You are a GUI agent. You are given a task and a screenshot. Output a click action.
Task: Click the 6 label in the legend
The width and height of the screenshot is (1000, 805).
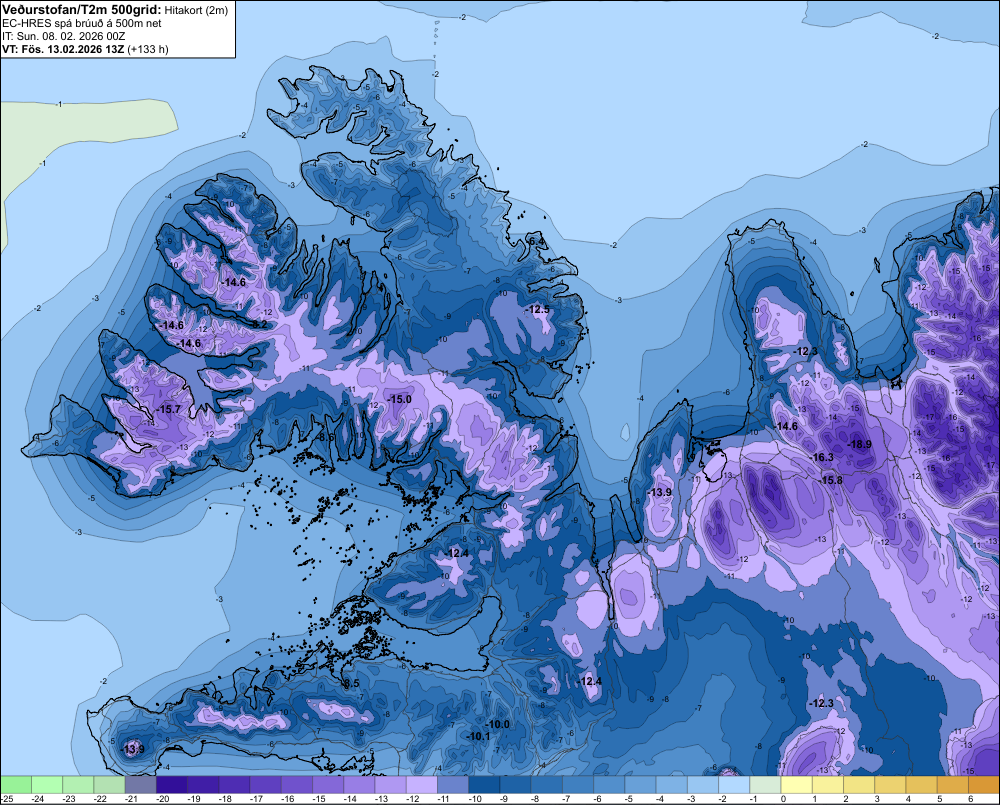[x=971, y=799]
